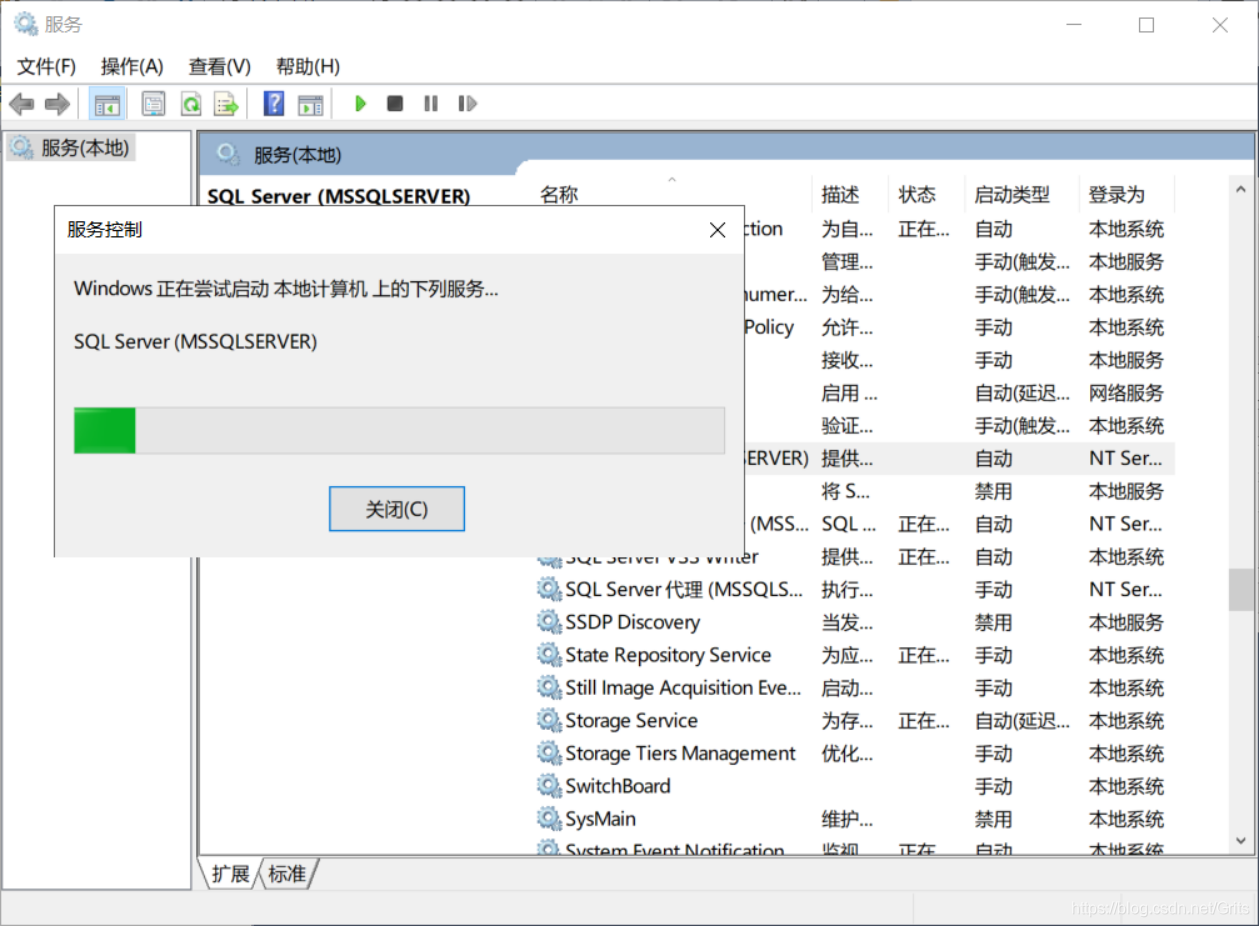
Task: Click the gear icon beside Still Image Acquisition
Action: click(549, 688)
